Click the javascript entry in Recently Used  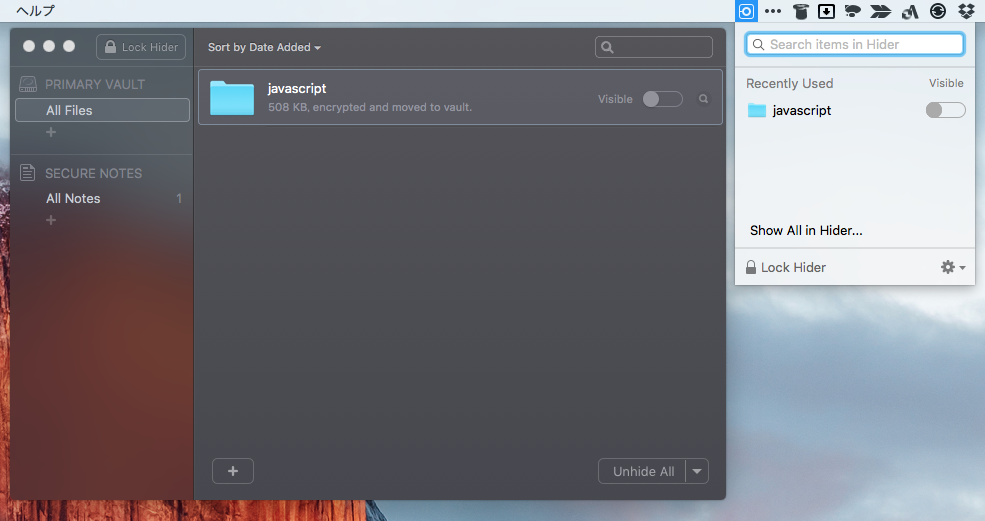tap(802, 111)
